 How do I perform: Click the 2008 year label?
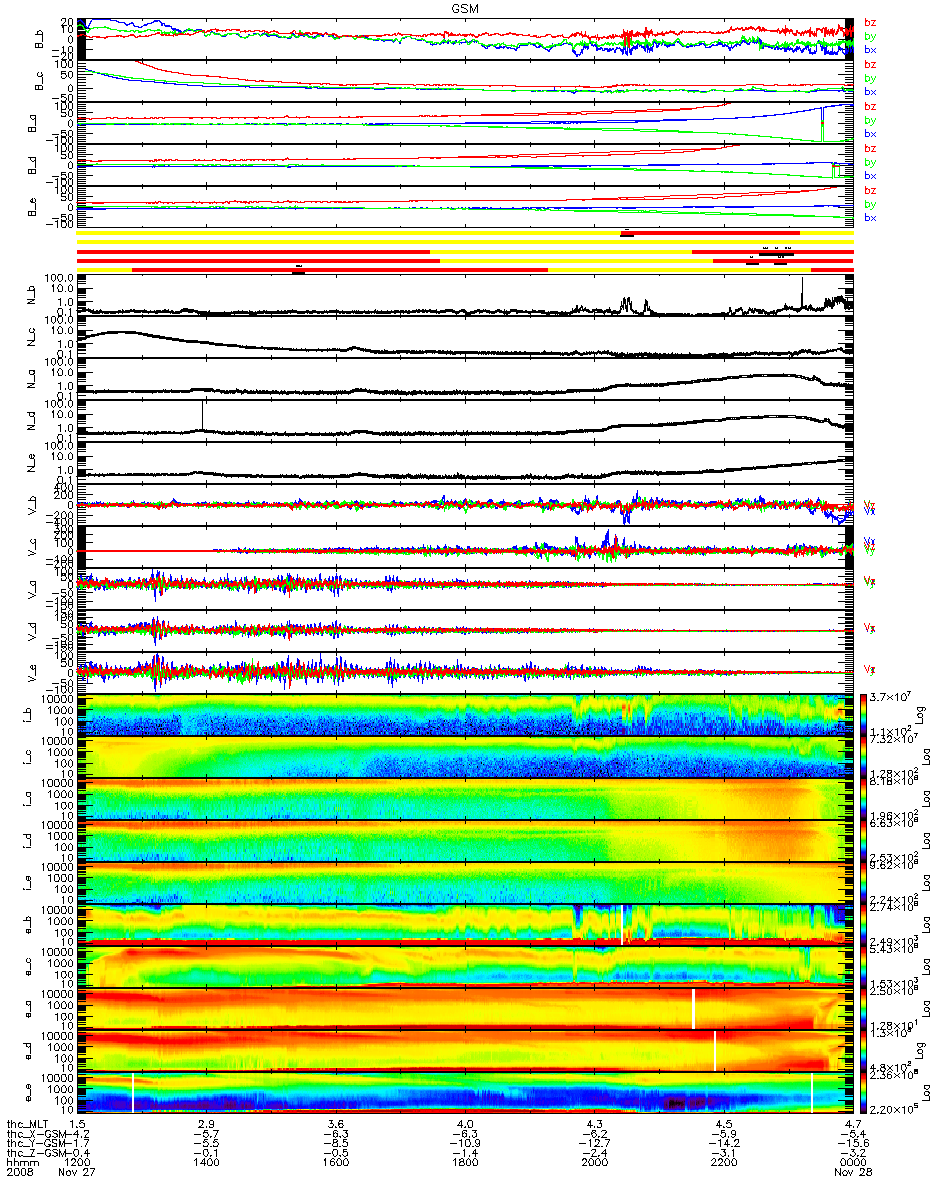coord(20,1172)
